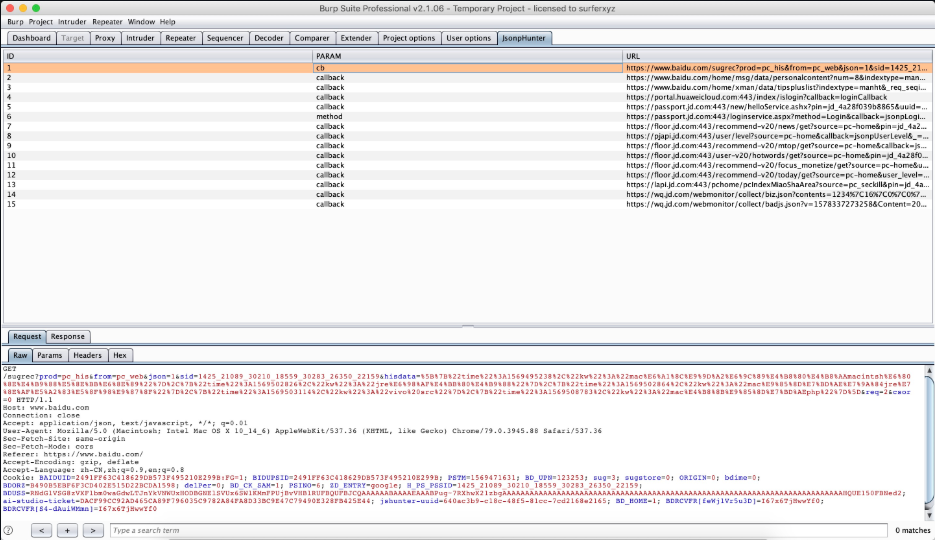Go to previous search match
The height and width of the screenshot is (540, 935).
point(41,530)
